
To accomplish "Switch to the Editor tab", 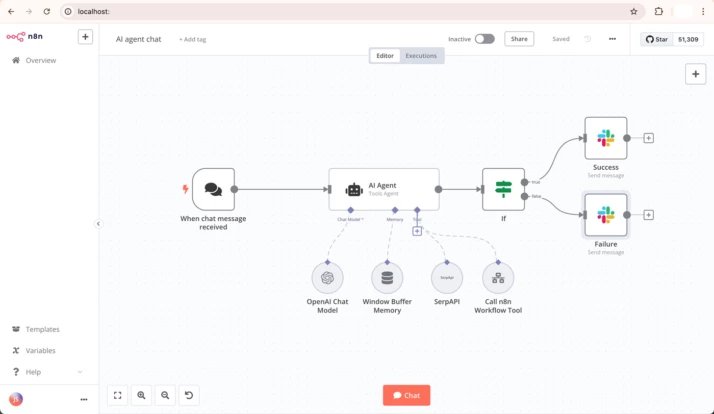I will coord(385,56).
